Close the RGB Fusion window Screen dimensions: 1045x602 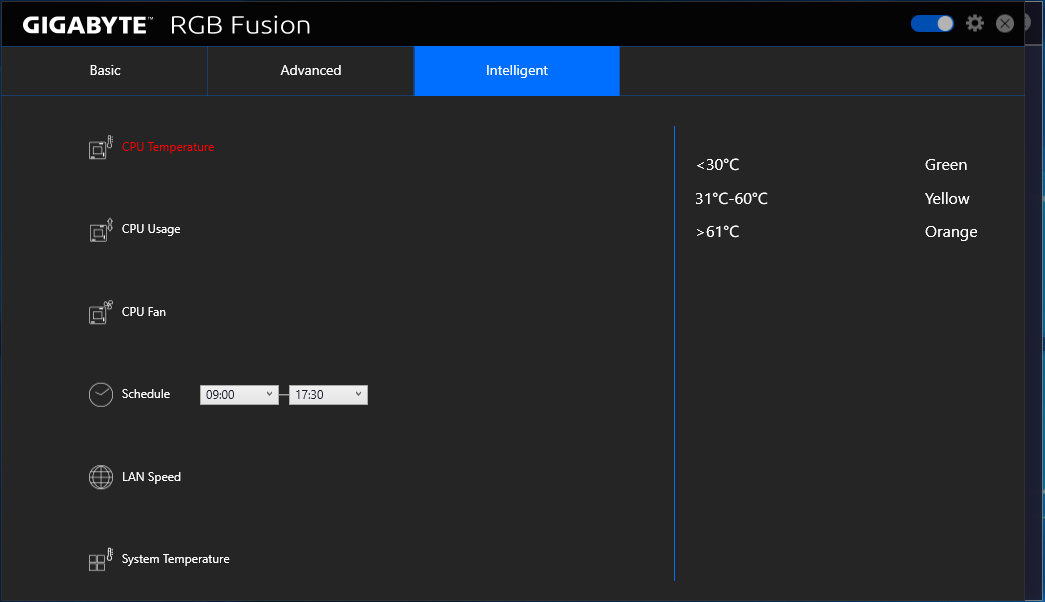(x=1005, y=24)
